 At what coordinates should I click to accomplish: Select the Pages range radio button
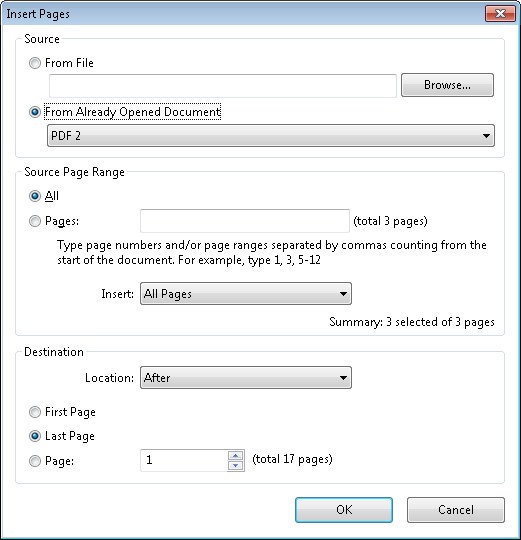point(35,221)
